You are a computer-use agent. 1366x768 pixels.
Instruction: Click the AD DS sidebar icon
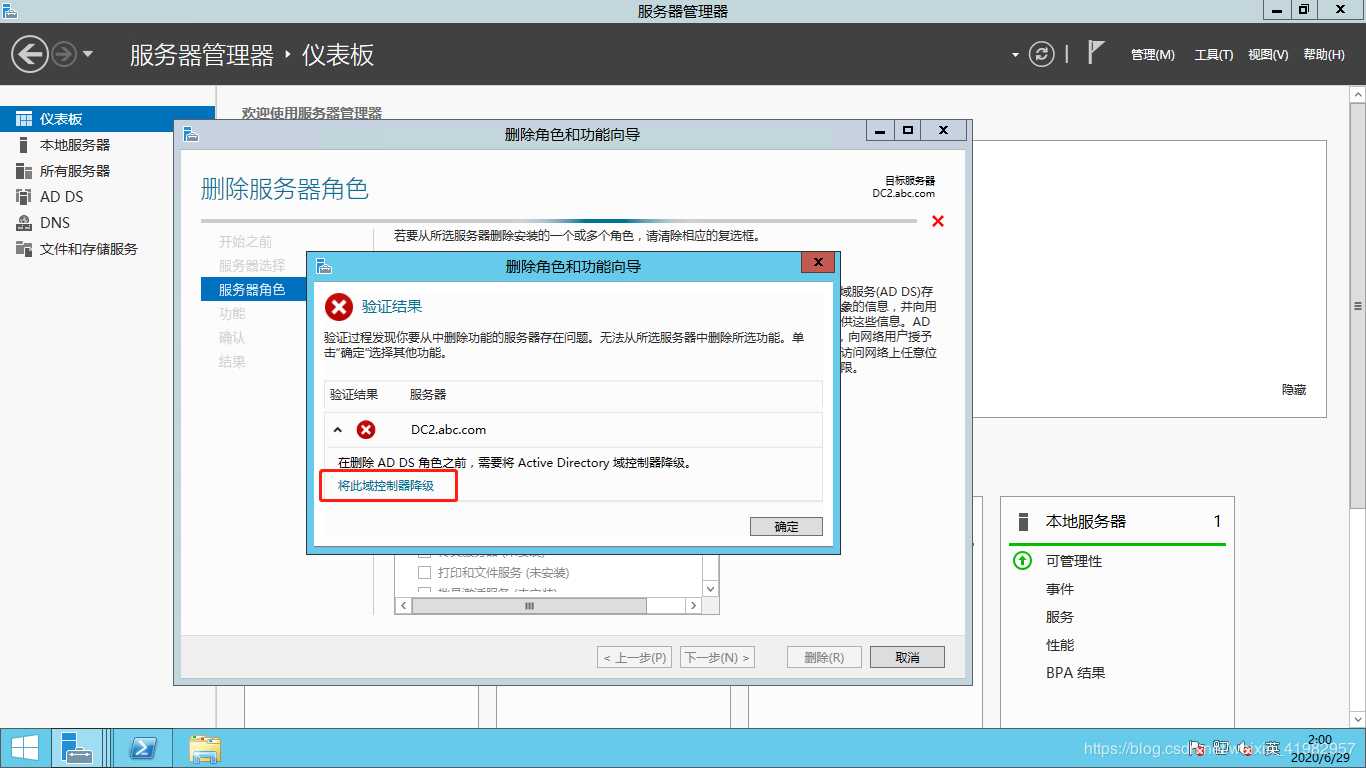pyautogui.click(x=24, y=197)
